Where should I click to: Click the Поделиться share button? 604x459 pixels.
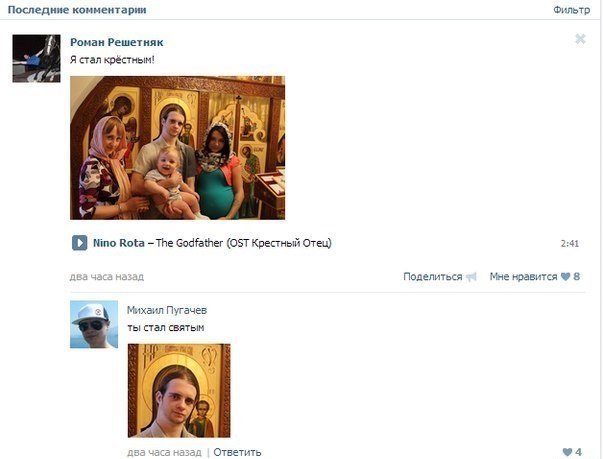[433, 276]
